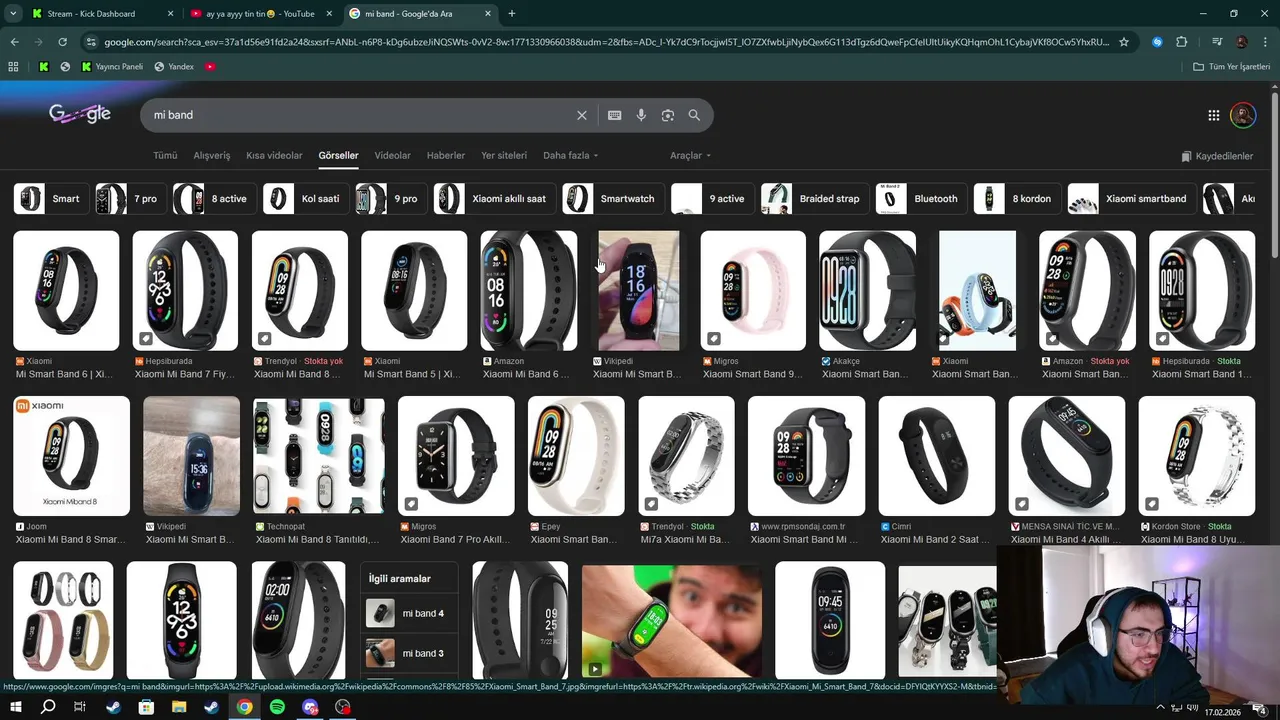
Task: Bookmark this page with the star icon
Action: (1124, 42)
